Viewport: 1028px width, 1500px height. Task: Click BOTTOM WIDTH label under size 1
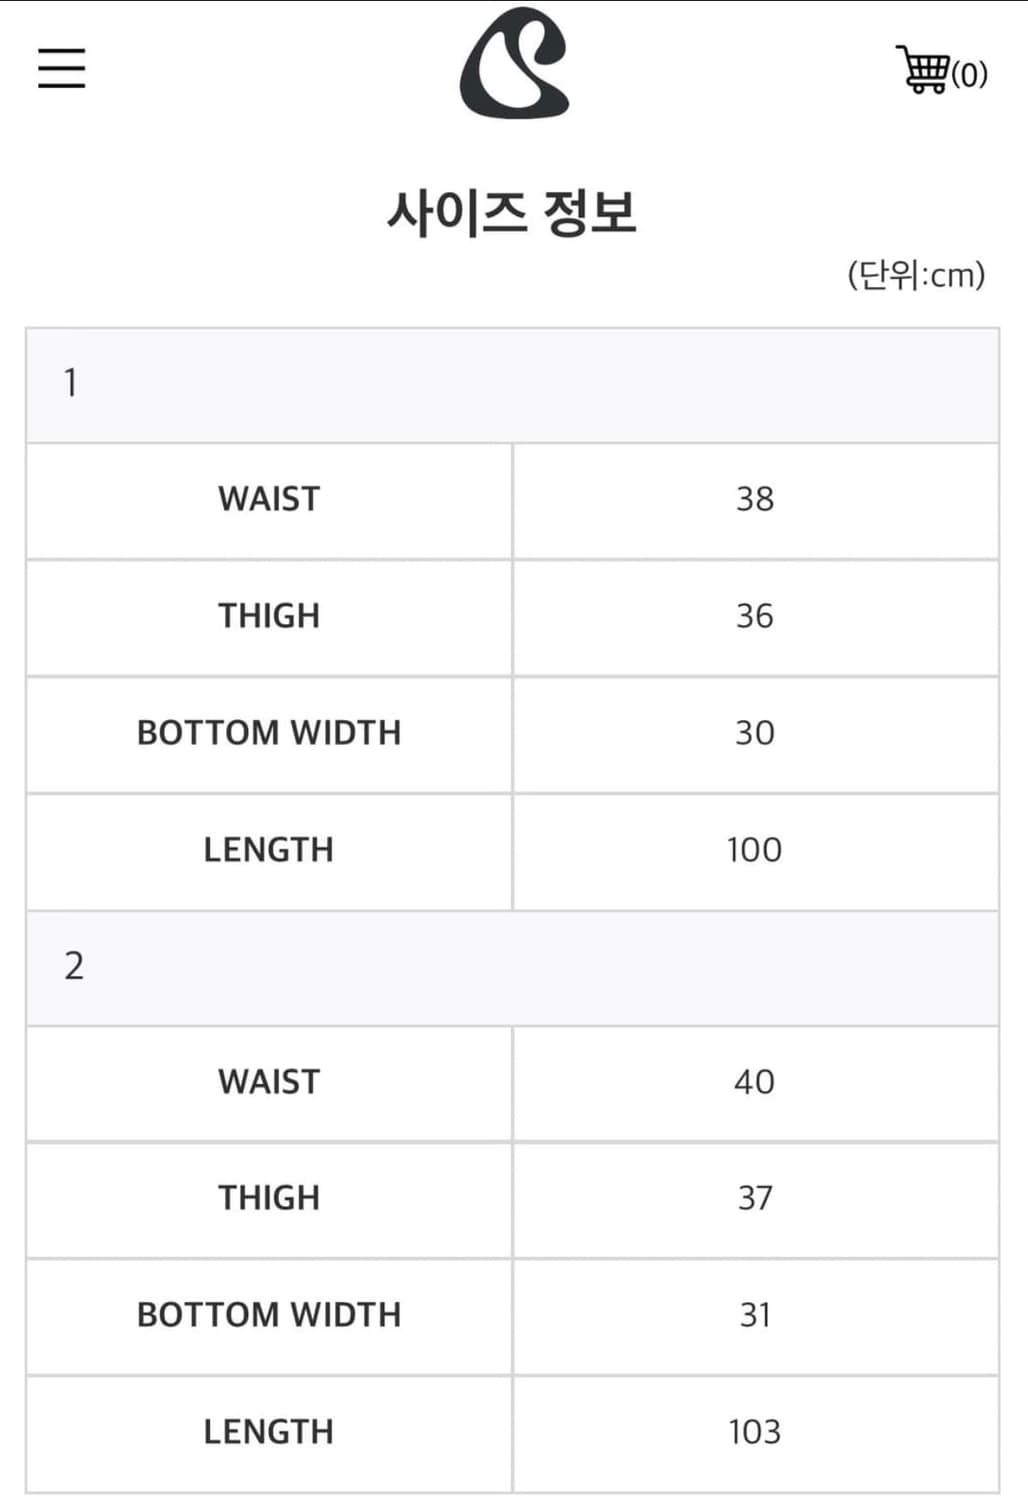click(x=269, y=733)
